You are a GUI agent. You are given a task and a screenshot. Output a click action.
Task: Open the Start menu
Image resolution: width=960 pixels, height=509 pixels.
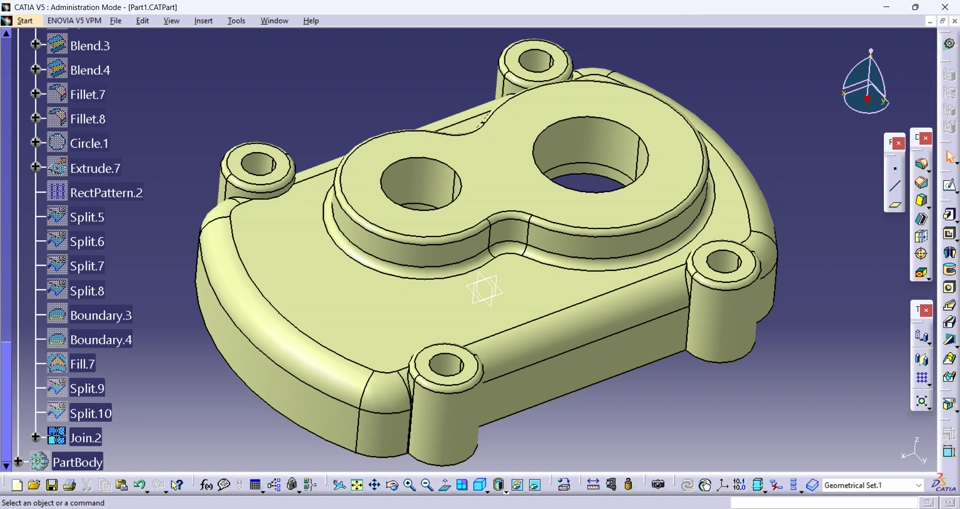click(x=24, y=20)
